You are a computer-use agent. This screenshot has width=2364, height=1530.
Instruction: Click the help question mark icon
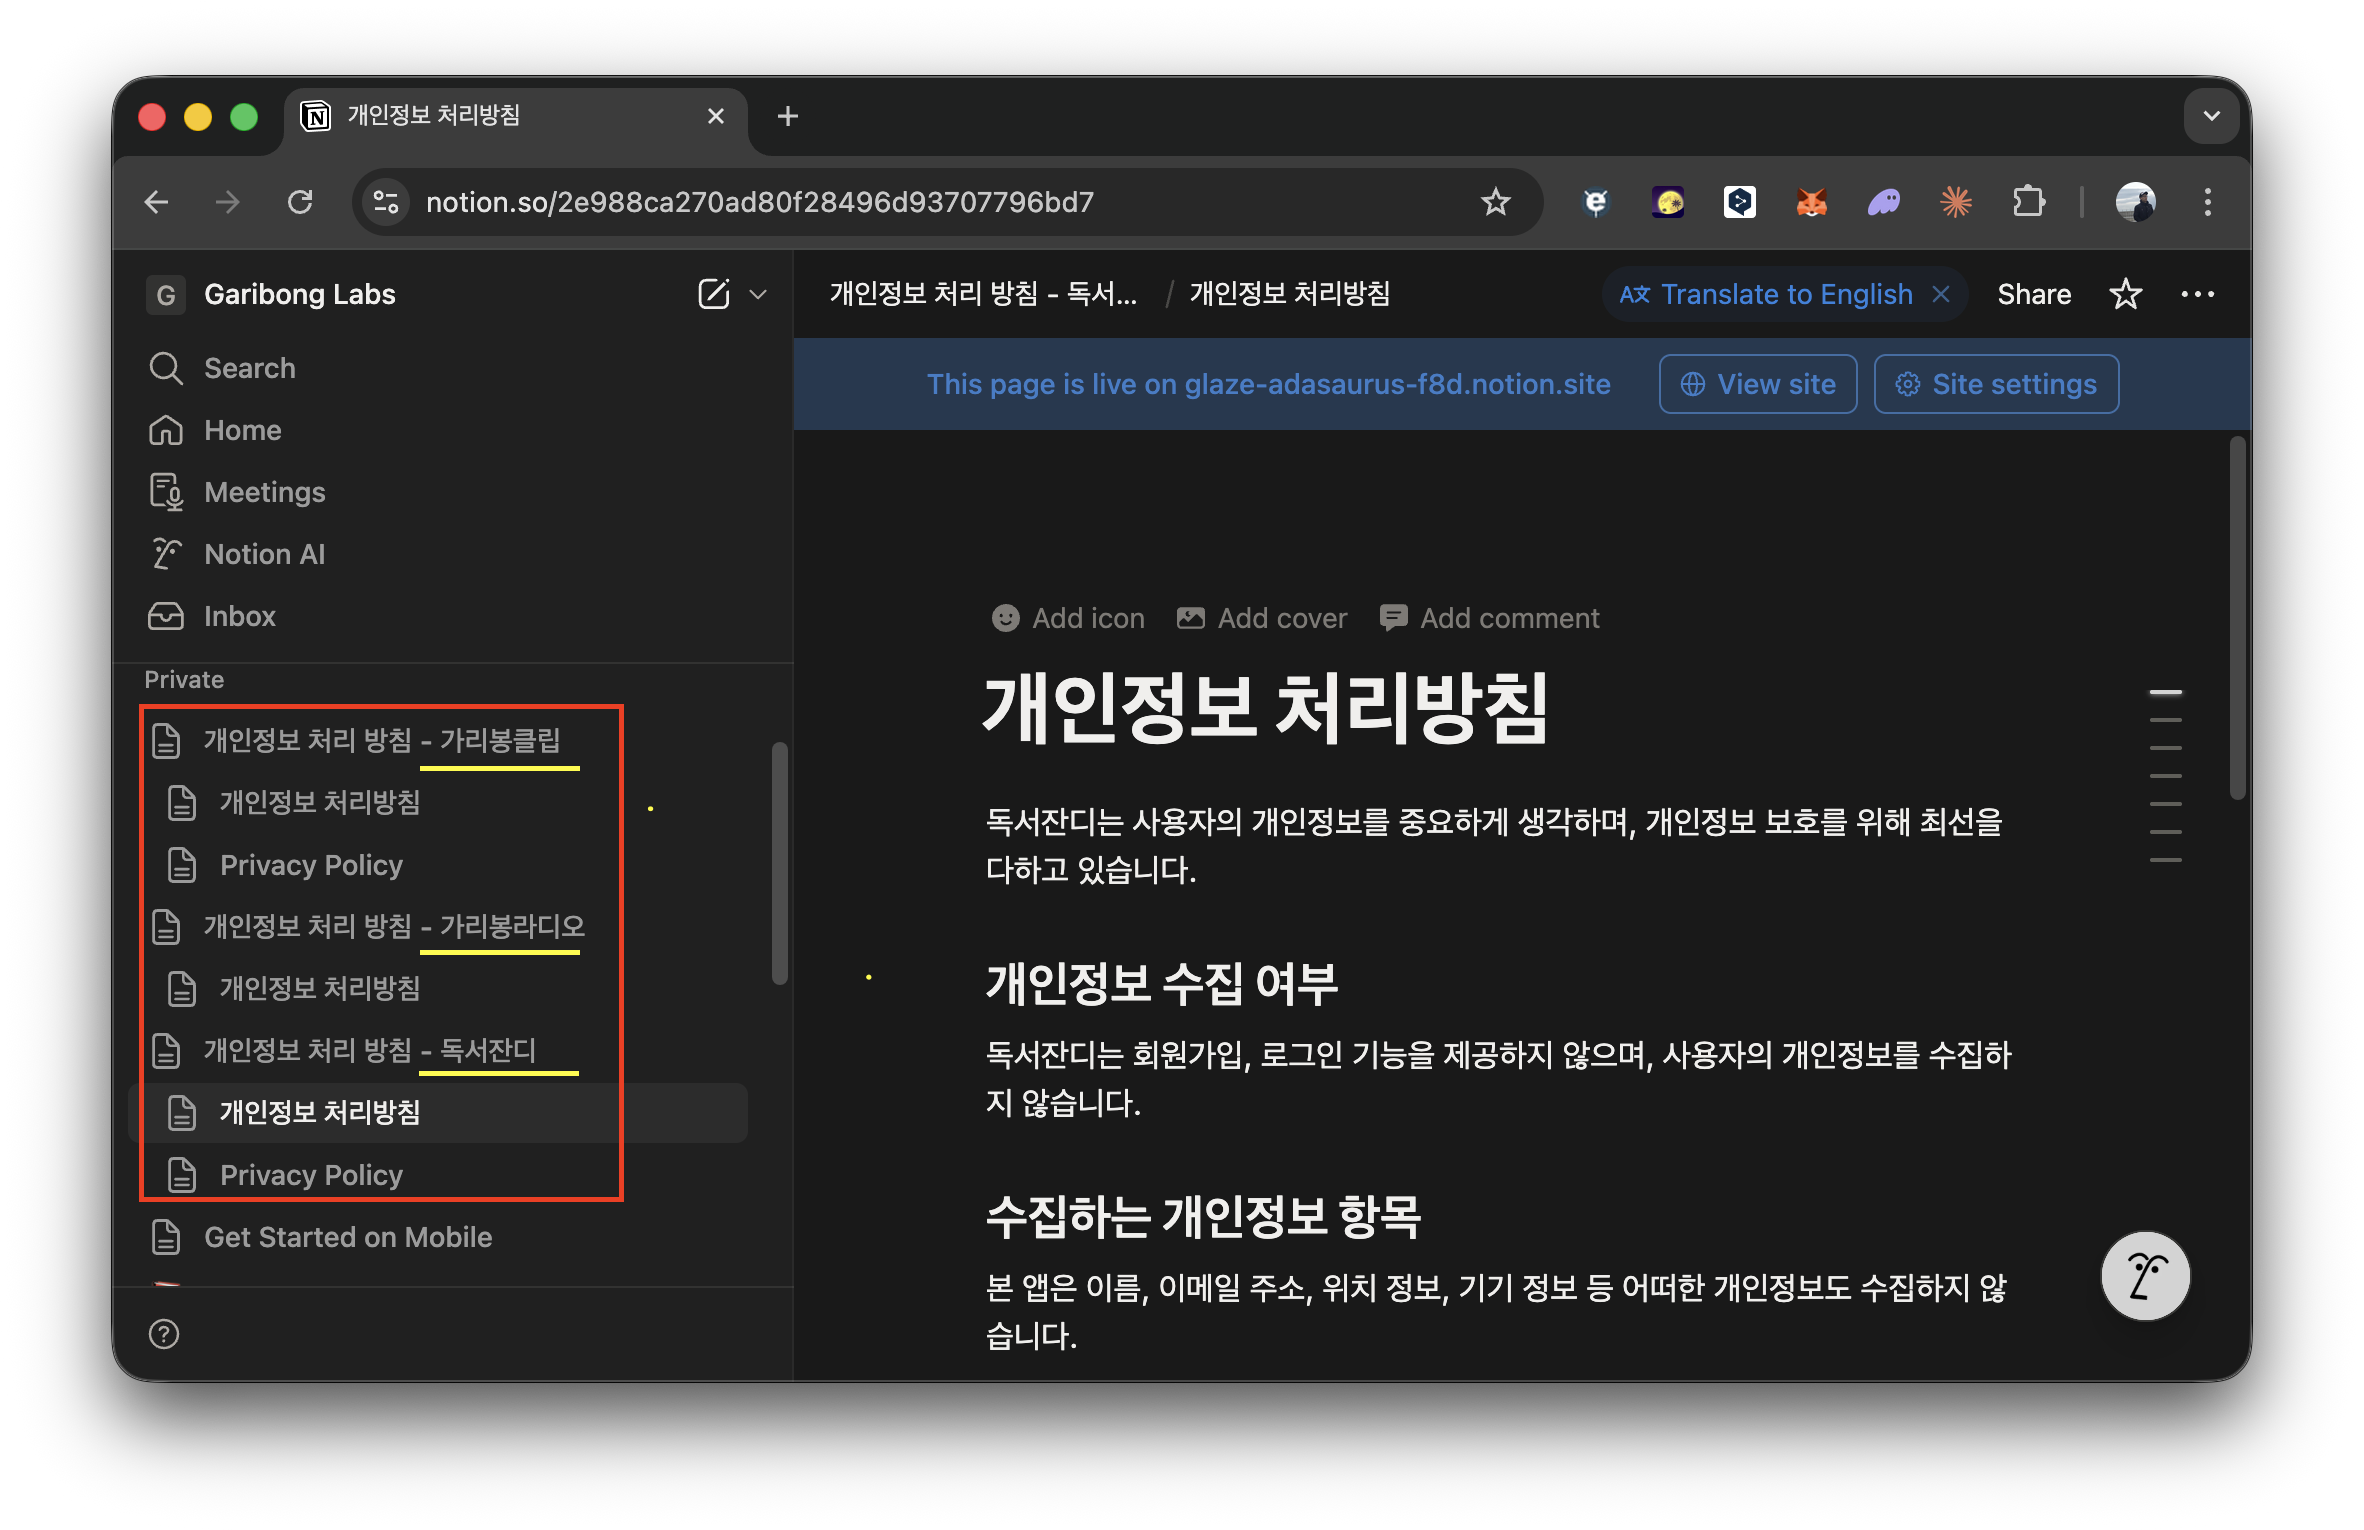164,1334
